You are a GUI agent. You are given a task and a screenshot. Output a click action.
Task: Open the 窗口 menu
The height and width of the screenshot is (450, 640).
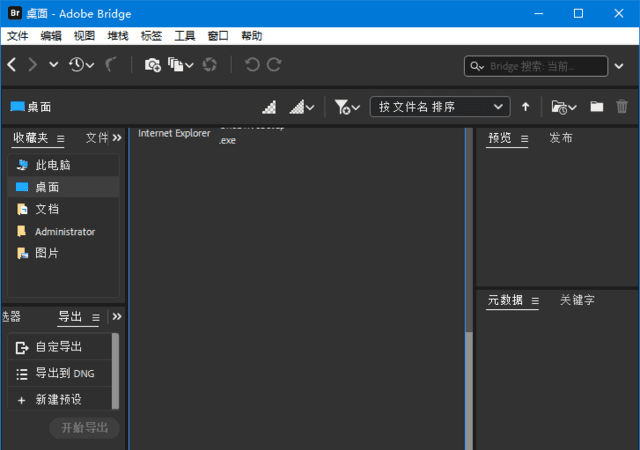click(x=218, y=36)
